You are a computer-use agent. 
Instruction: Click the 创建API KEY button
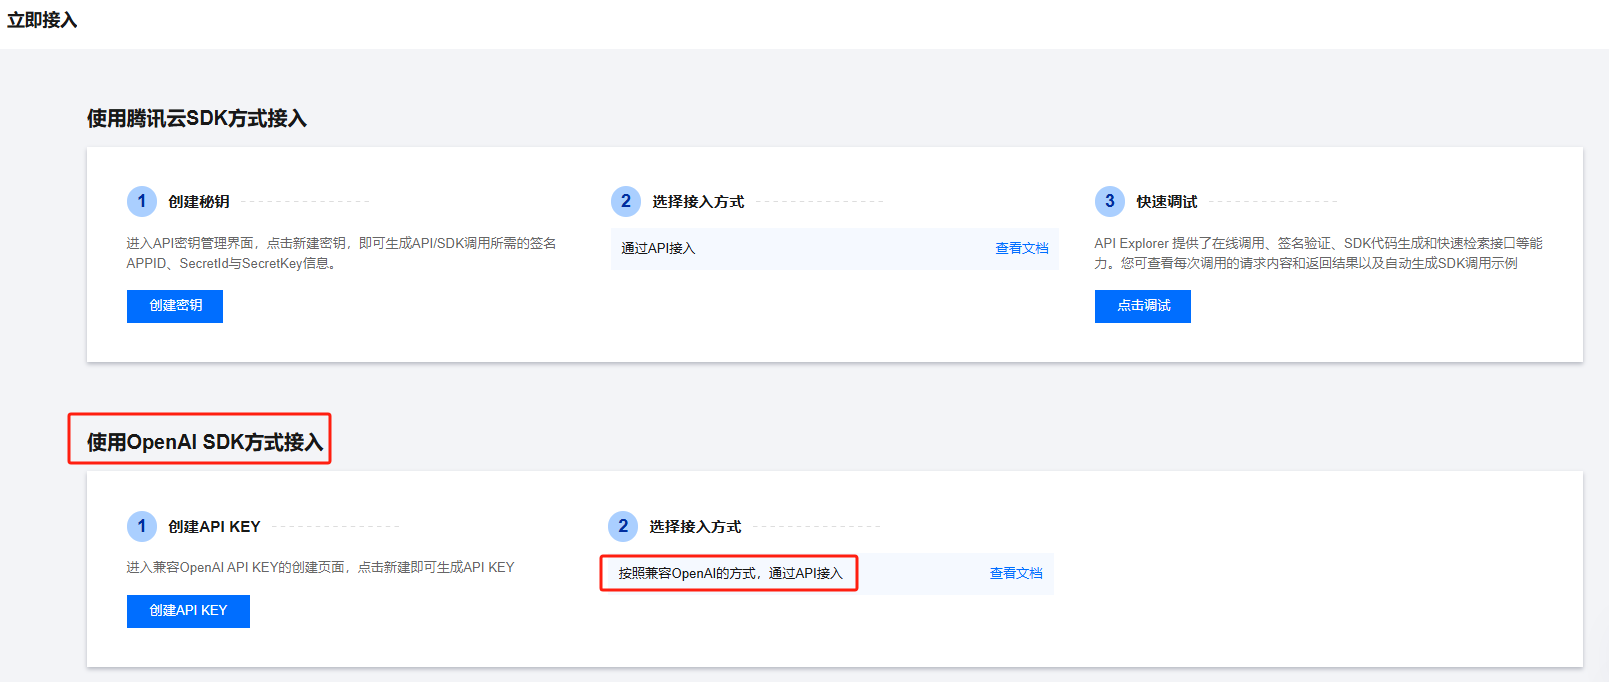point(188,611)
